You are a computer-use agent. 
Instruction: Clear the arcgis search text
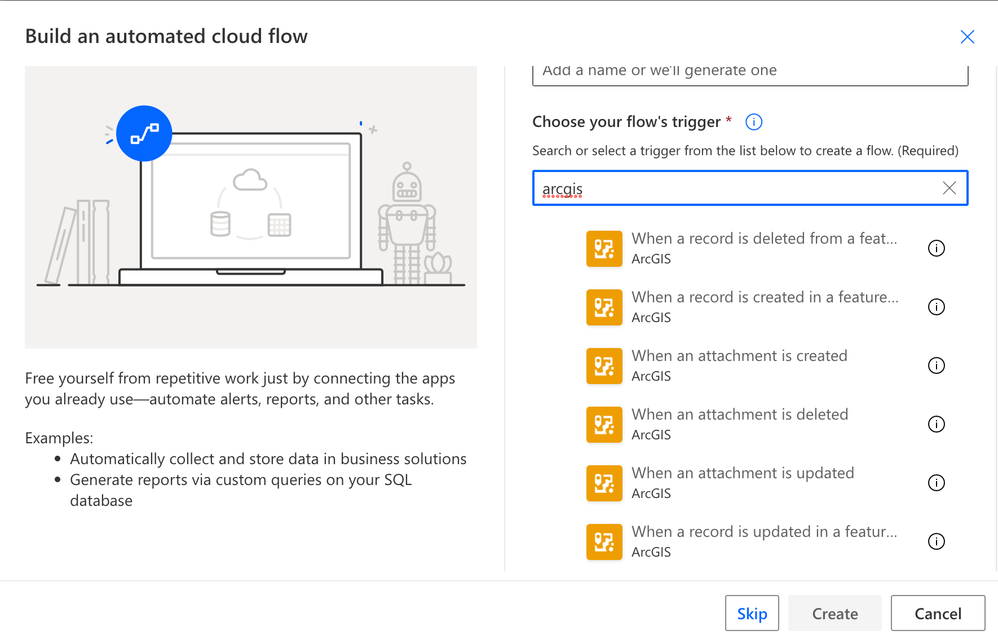pos(949,188)
